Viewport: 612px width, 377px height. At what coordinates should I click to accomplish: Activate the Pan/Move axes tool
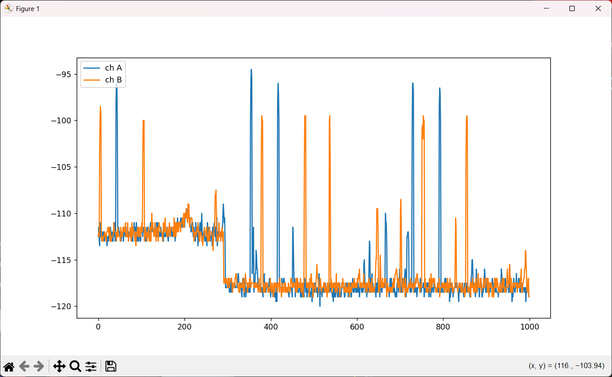(x=59, y=366)
